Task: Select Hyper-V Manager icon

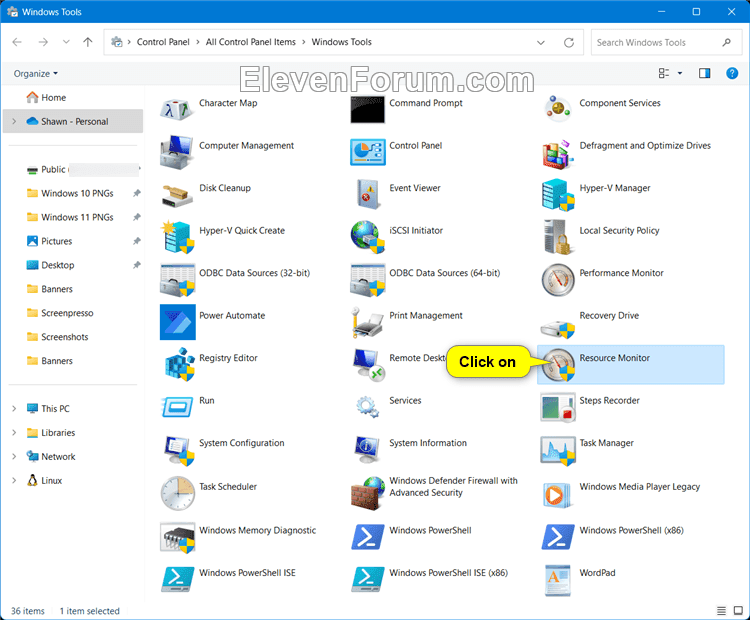Action: [558, 195]
